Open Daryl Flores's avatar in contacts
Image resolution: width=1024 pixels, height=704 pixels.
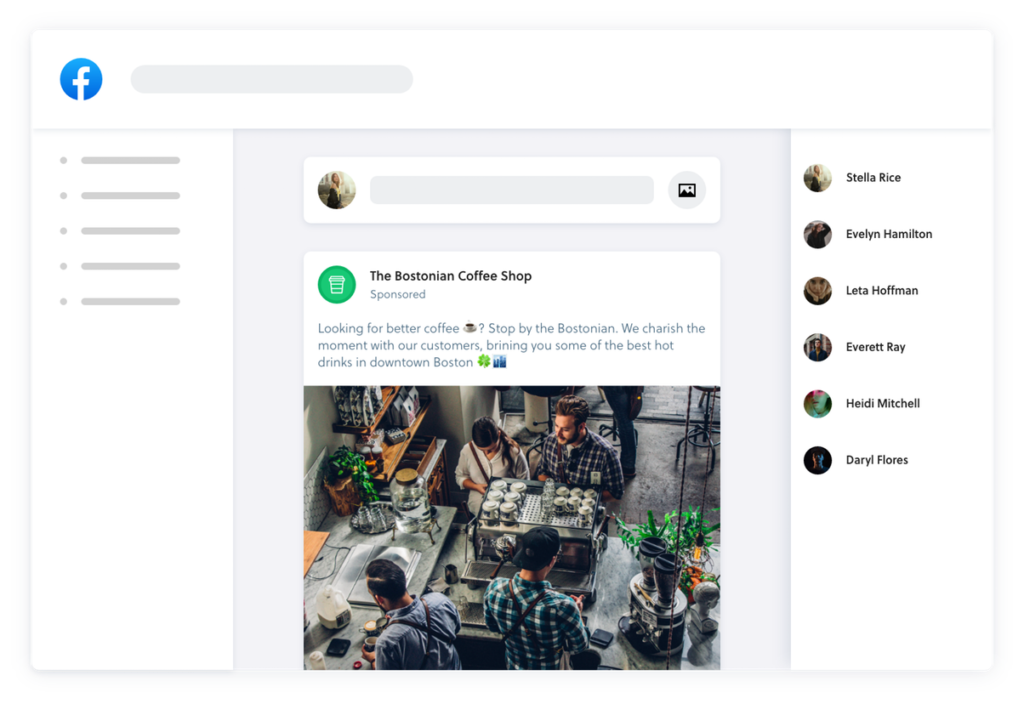[x=817, y=460]
